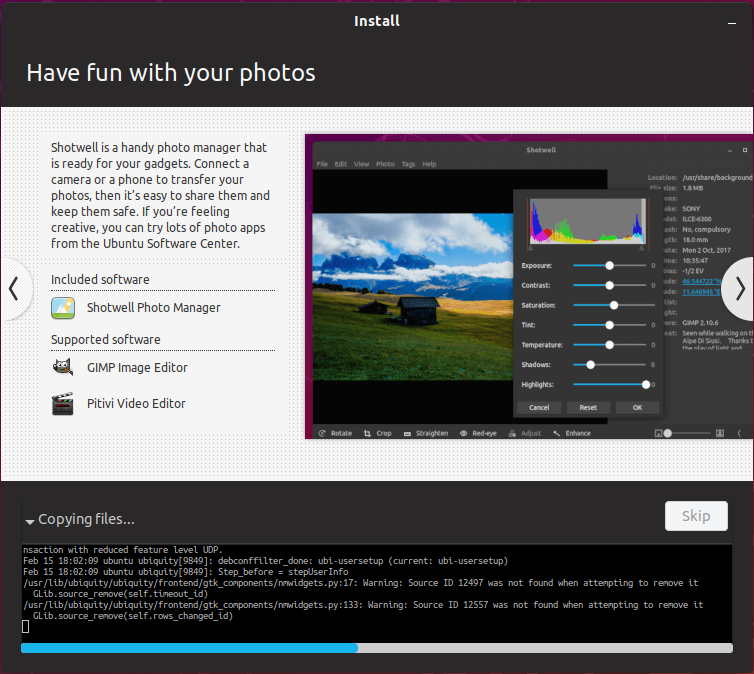Viewport: 754px width, 674px height.
Task: Click the GIMP Image Editor icon
Action: [x=63, y=368]
